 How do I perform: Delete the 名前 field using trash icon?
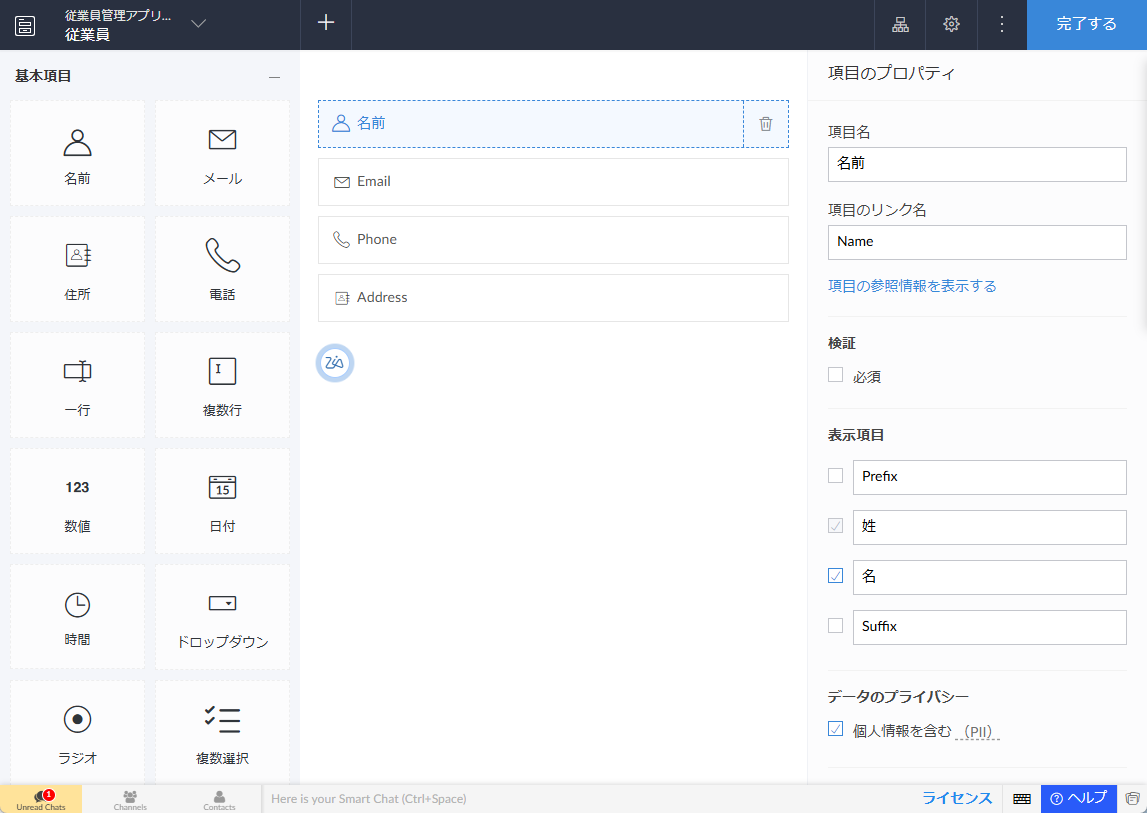766,124
